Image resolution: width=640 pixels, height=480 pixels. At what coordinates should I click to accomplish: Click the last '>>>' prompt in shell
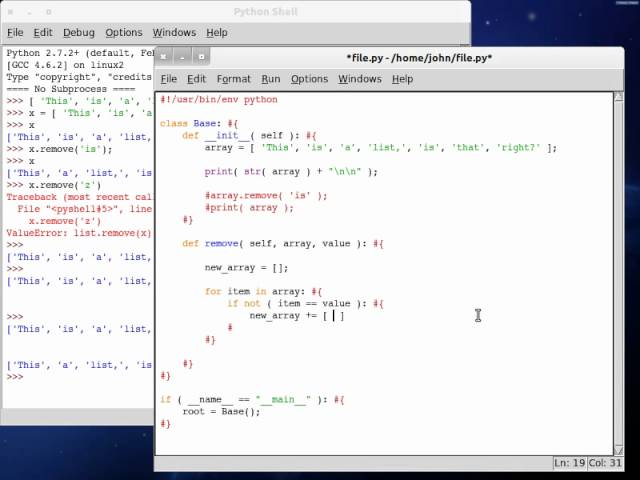coord(15,377)
